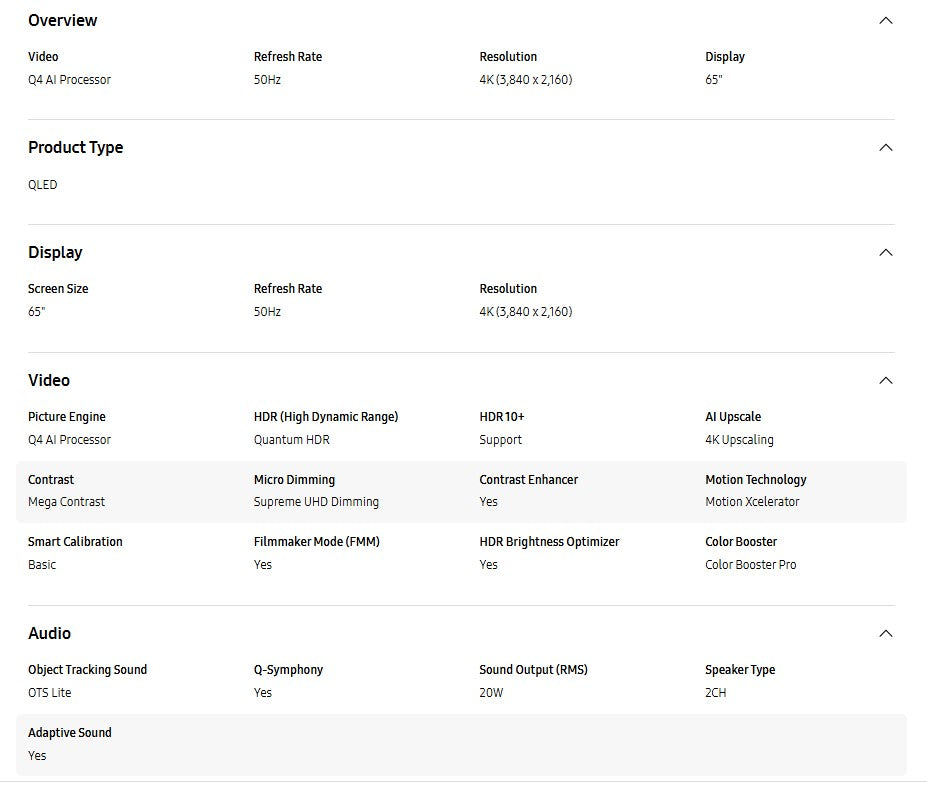The height and width of the screenshot is (785, 927).
Task: Click the Audio section heading text
Action: 50,634
